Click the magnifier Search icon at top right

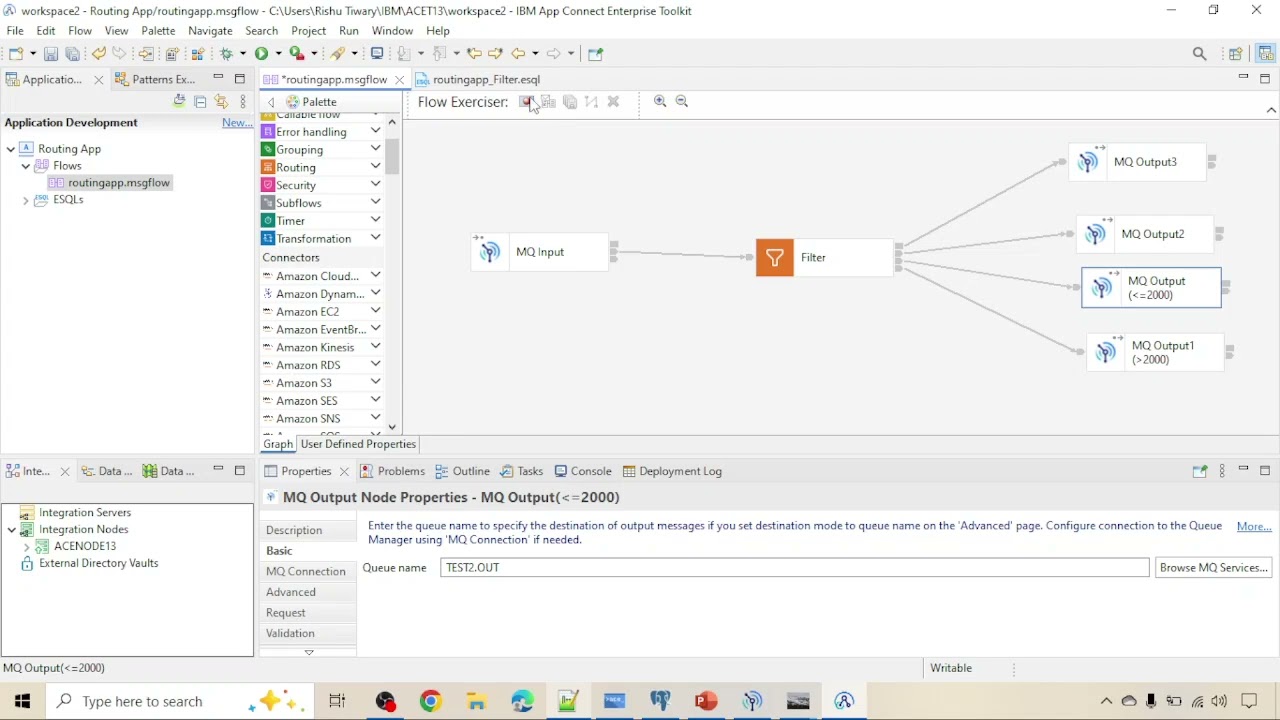tap(1200, 54)
